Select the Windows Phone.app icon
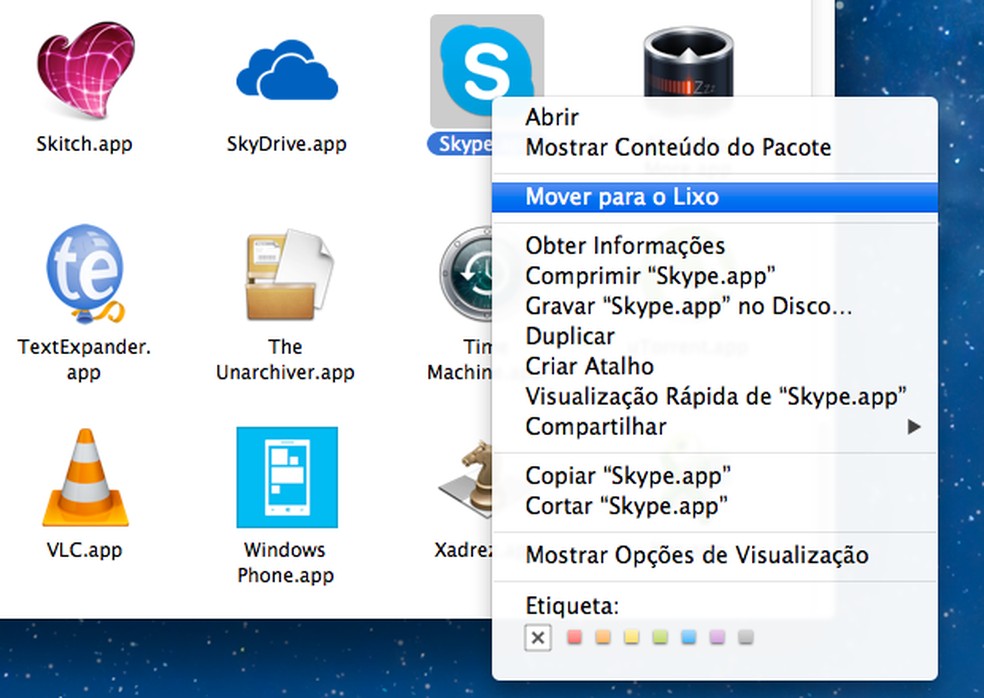This screenshot has width=984, height=698. click(x=287, y=477)
